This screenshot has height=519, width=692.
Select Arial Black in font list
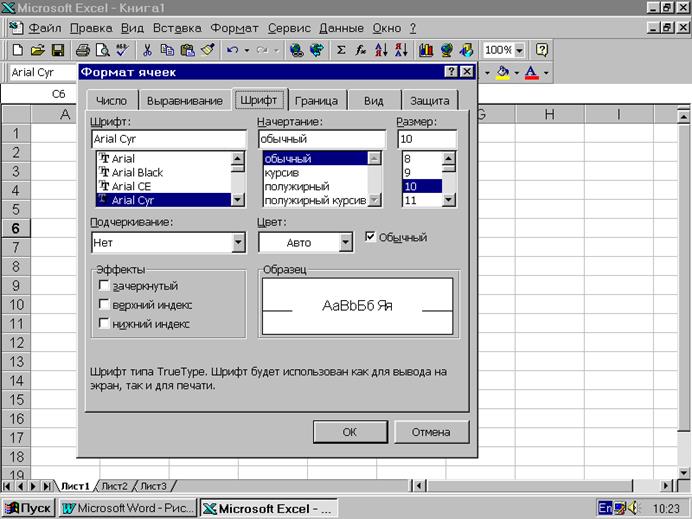click(164, 172)
